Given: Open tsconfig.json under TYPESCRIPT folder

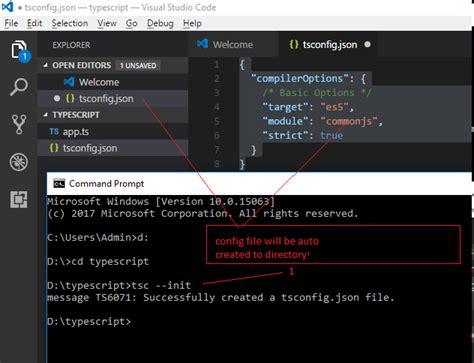Looking at the screenshot, I should point(113,148).
